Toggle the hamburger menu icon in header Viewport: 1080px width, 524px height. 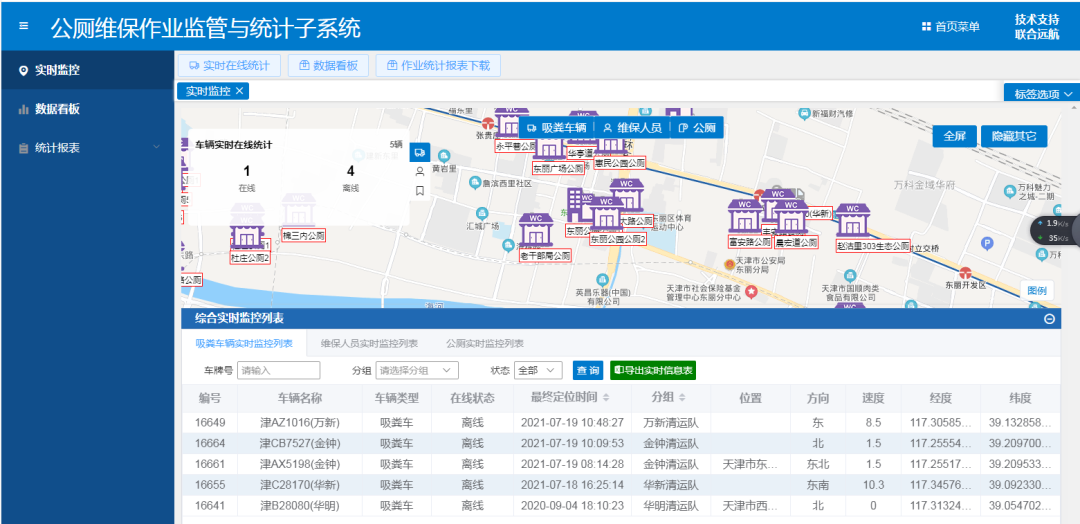[x=24, y=26]
